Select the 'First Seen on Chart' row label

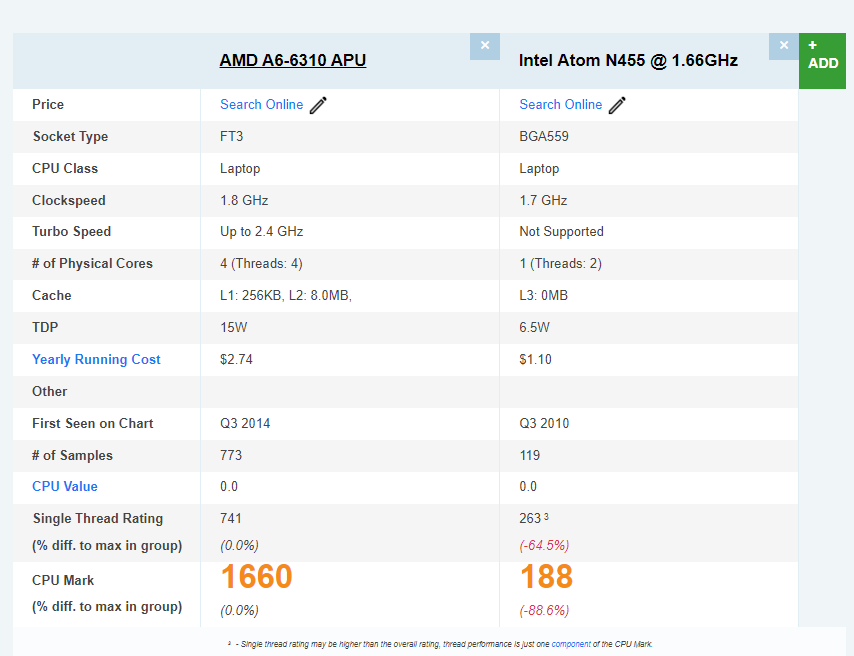click(x=93, y=423)
